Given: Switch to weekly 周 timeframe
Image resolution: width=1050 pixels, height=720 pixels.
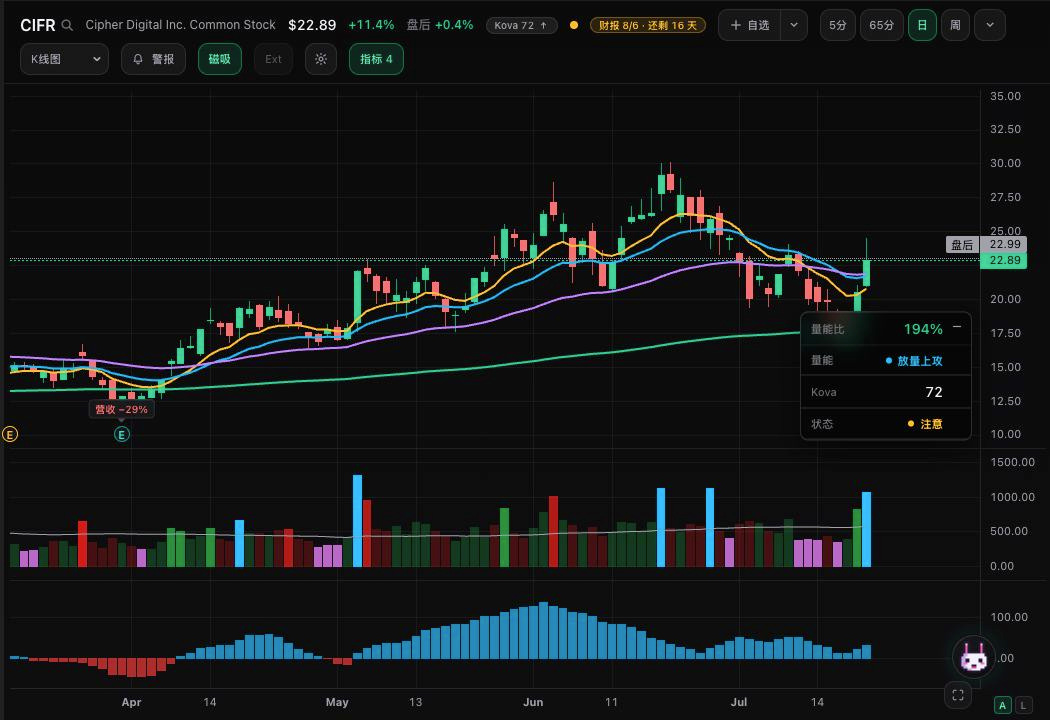Looking at the screenshot, I should coord(956,25).
